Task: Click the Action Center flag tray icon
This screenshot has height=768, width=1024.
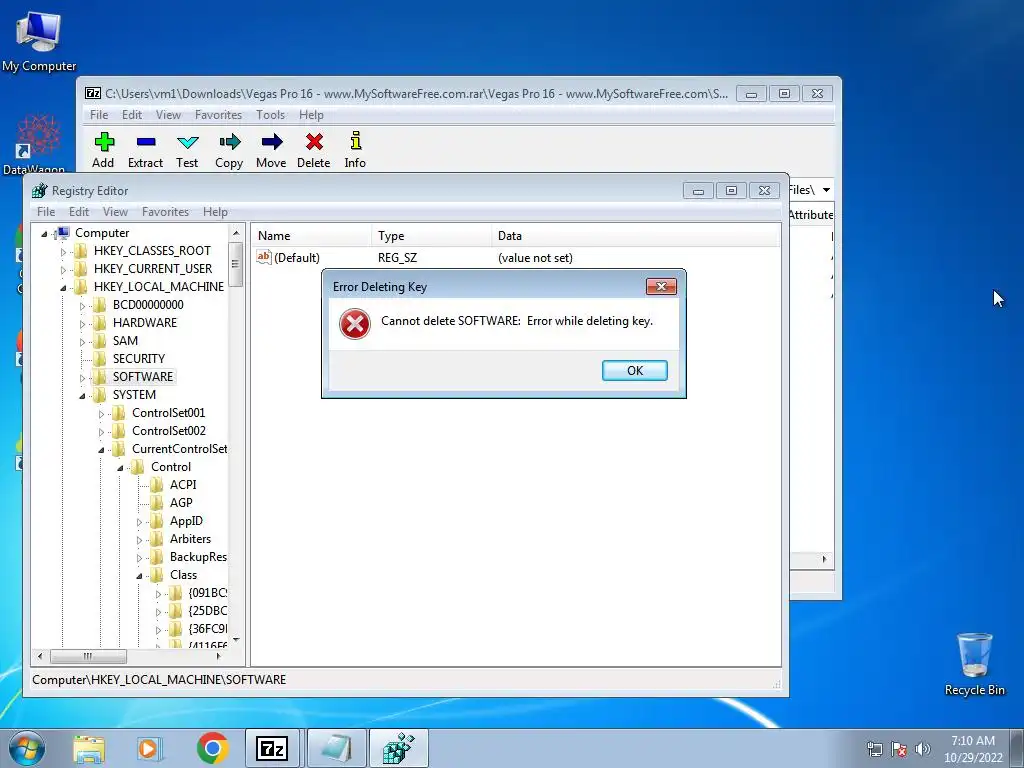Action: (899, 749)
